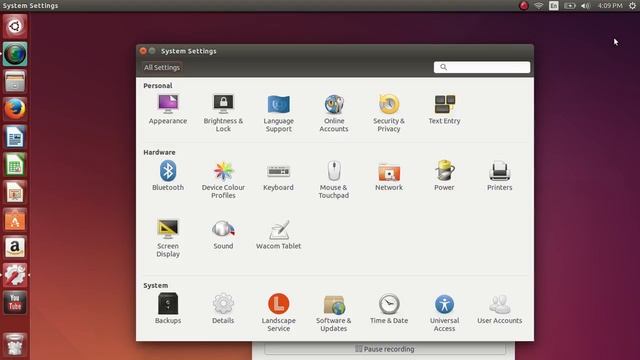Open Printers settings
Screen dimensions: 640x360
[500, 176]
